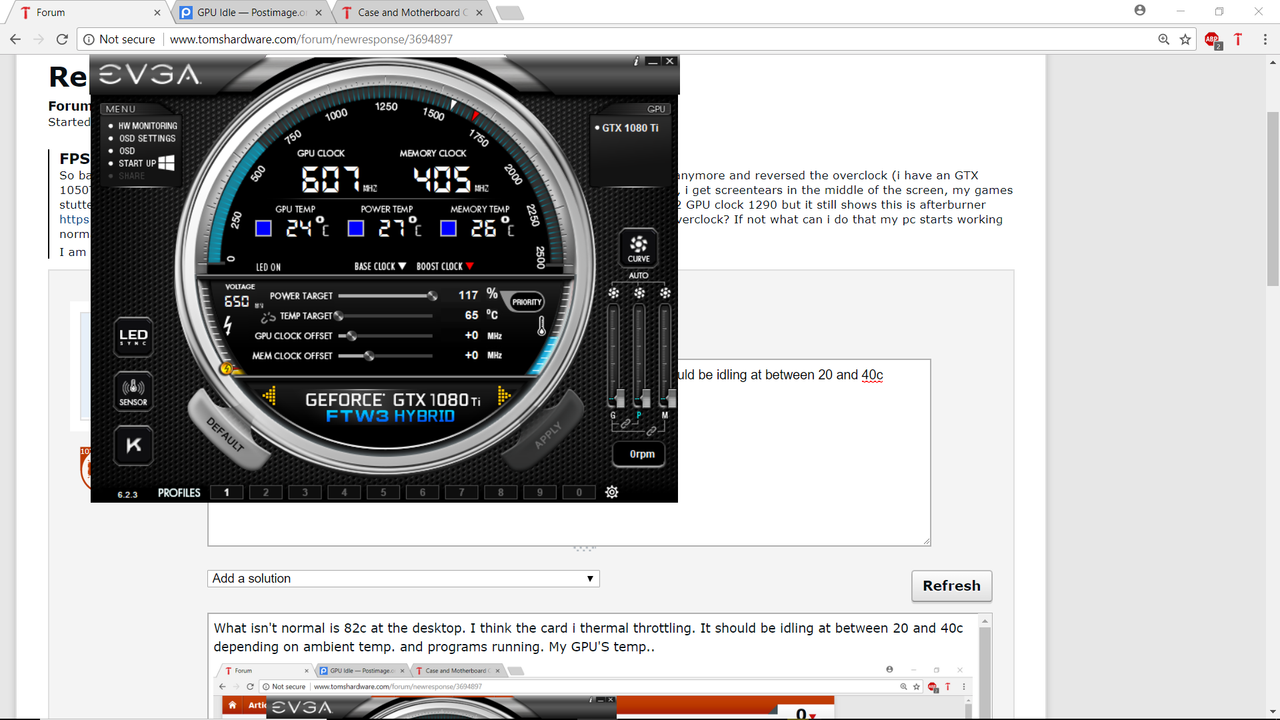Screen dimensions: 1280x720
Task: Toggle the PRIORITY button
Action: (x=526, y=301)
